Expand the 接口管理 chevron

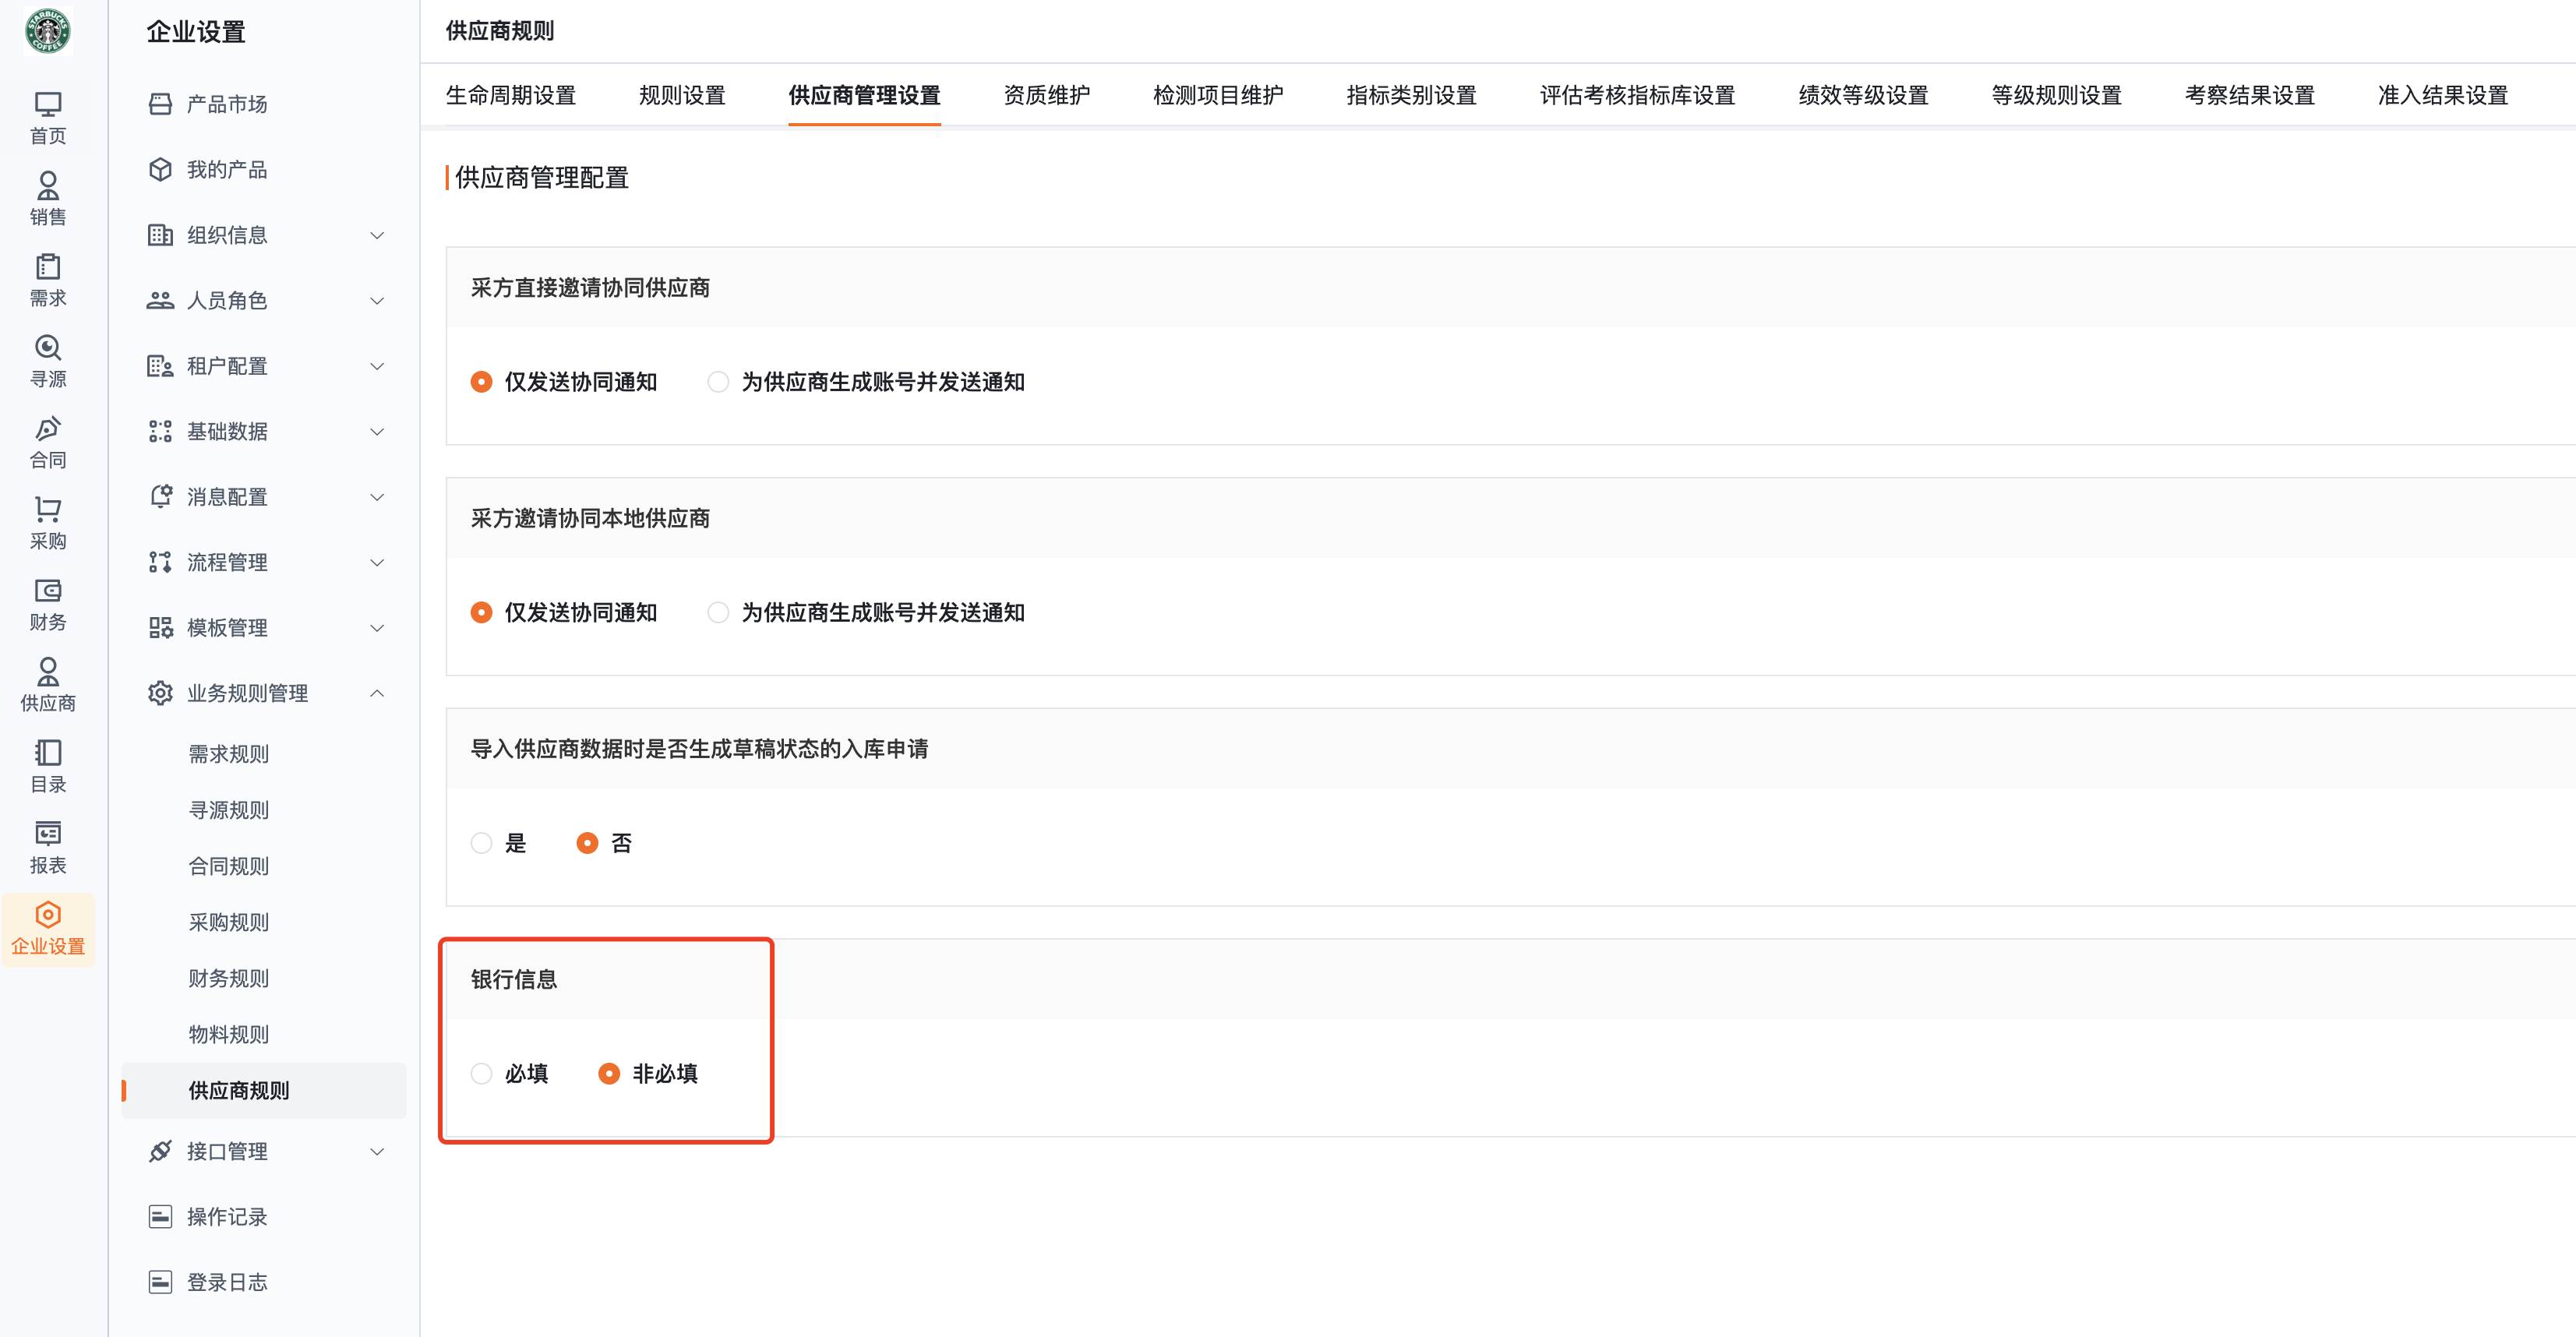(377, 1151)
